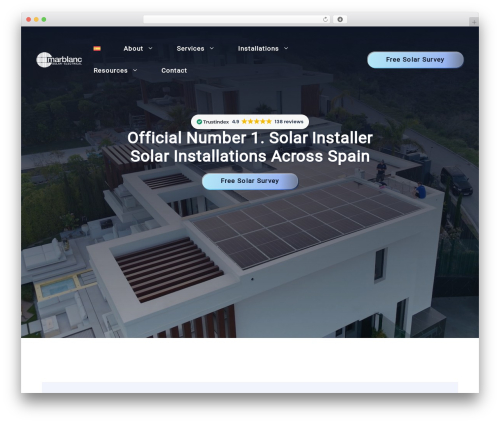This screenshot has height=423, width=500.
Task: Open the 138 reviews link
Action: pos(289,122)
